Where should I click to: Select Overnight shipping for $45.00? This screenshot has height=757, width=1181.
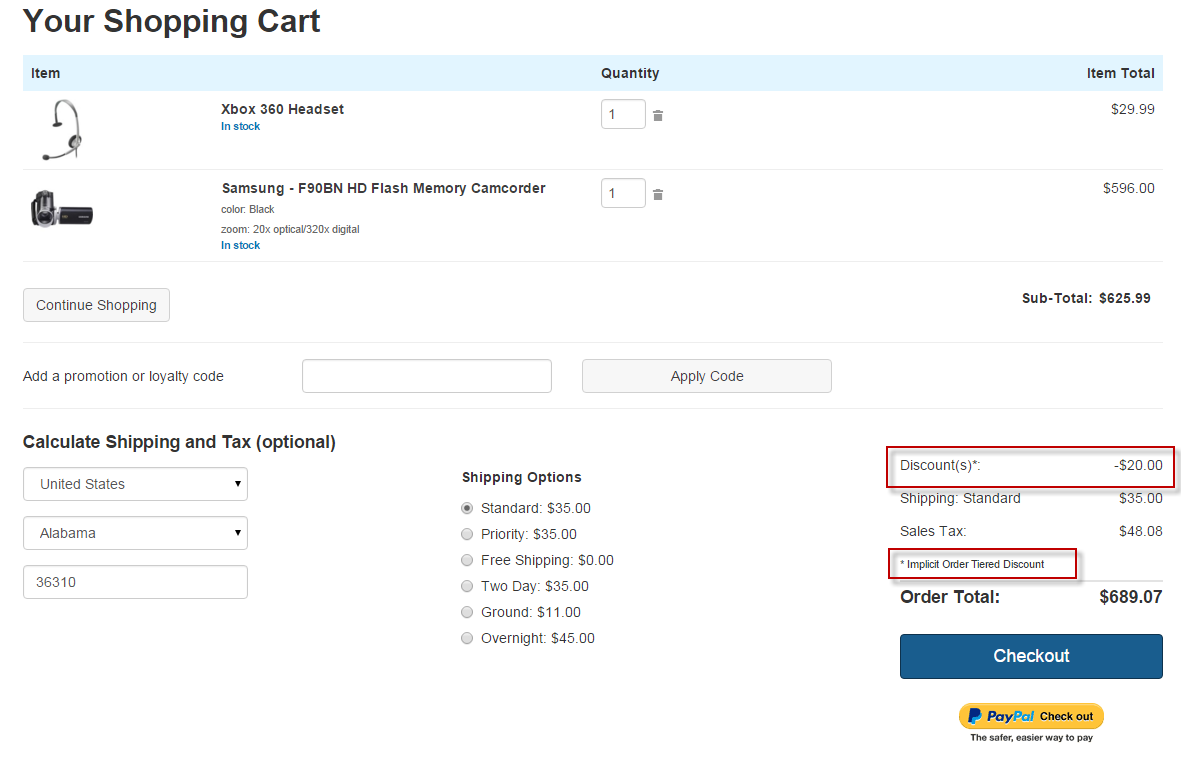[467, 638]
